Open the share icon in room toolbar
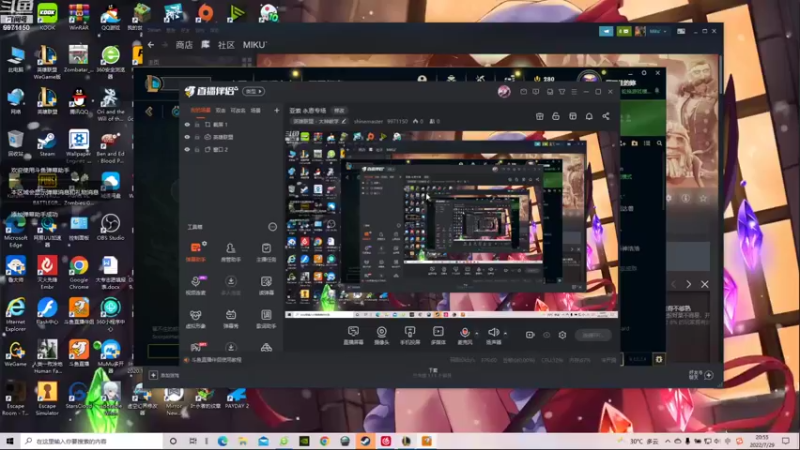The image size is (800, 450). pyautogui.click(x=606, y=116)
